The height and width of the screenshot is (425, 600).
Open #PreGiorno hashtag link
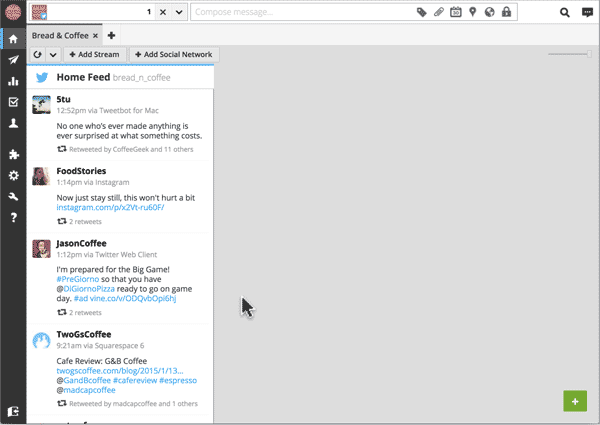[x=78, y=279]
